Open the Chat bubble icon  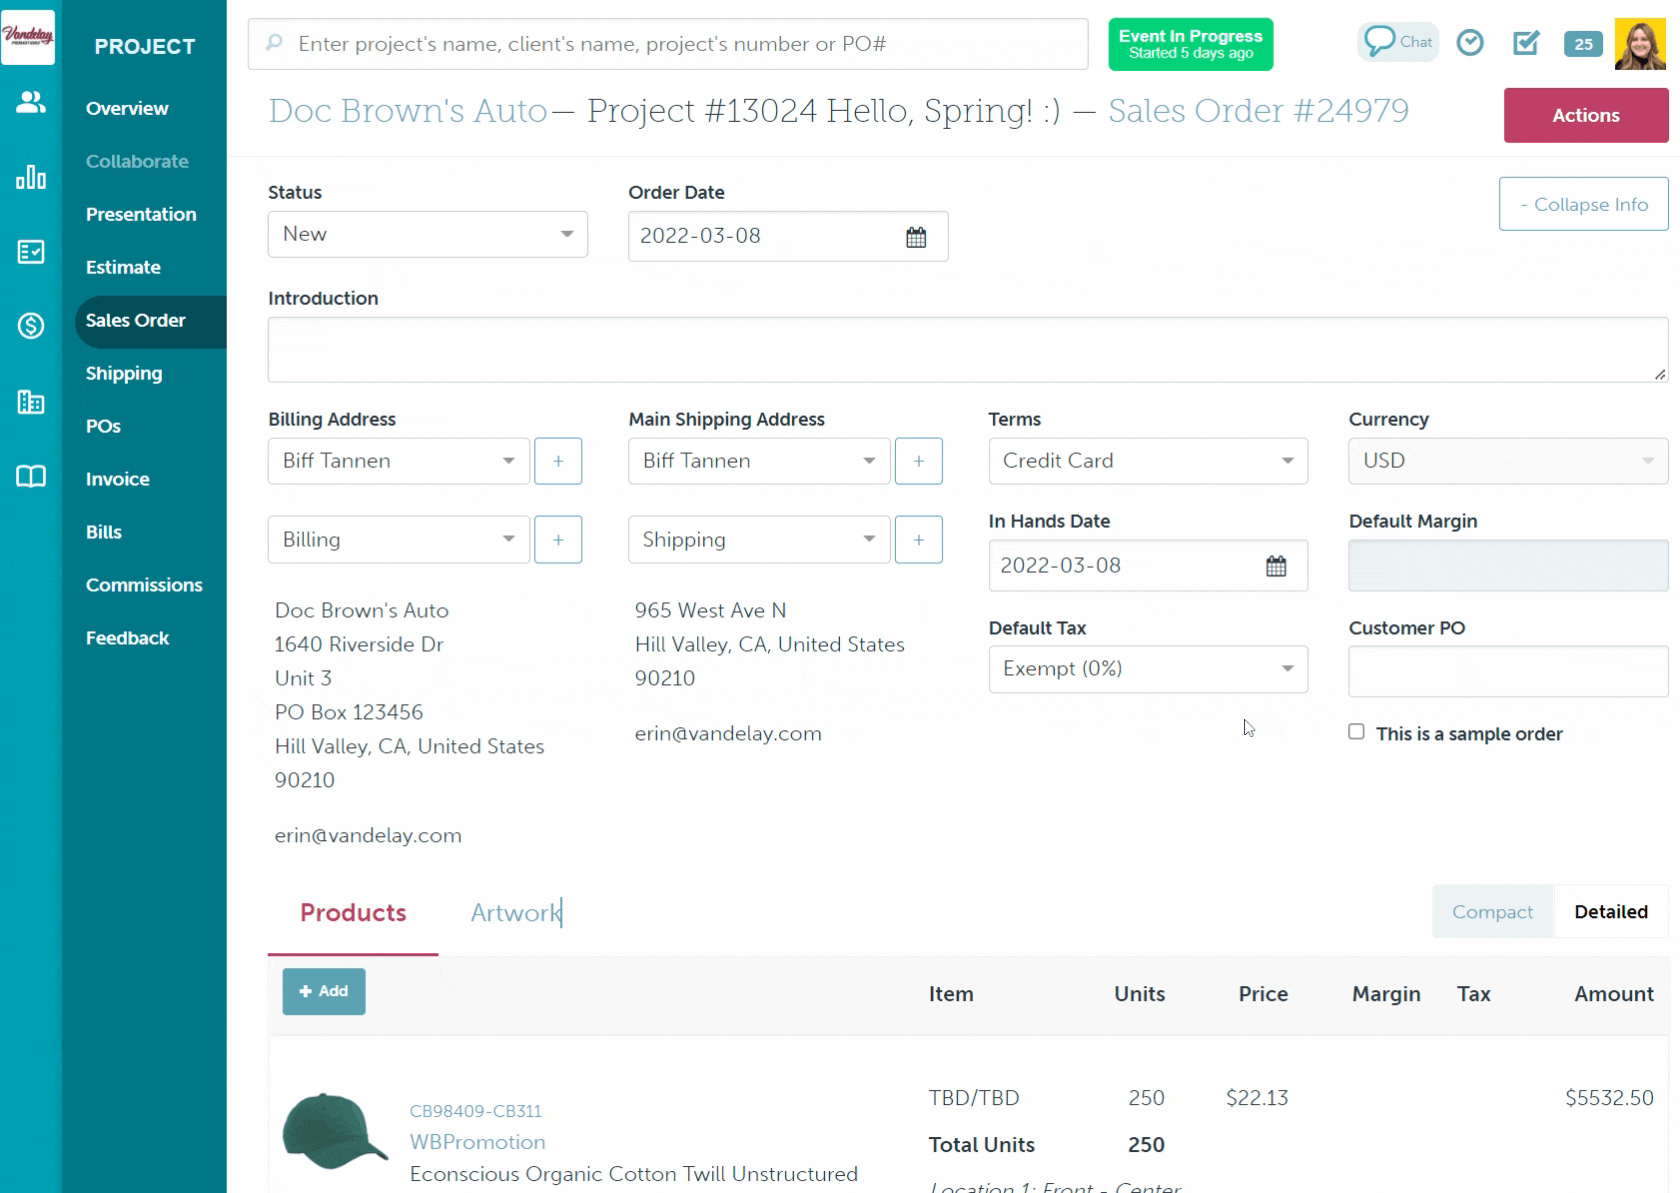(x=1397, y=42)
